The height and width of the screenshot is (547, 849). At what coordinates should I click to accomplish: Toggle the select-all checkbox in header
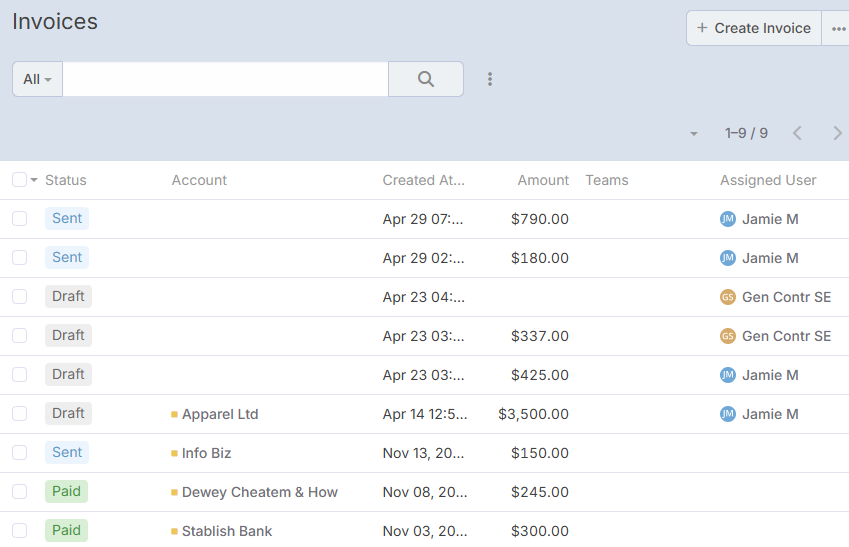point(19,180)
